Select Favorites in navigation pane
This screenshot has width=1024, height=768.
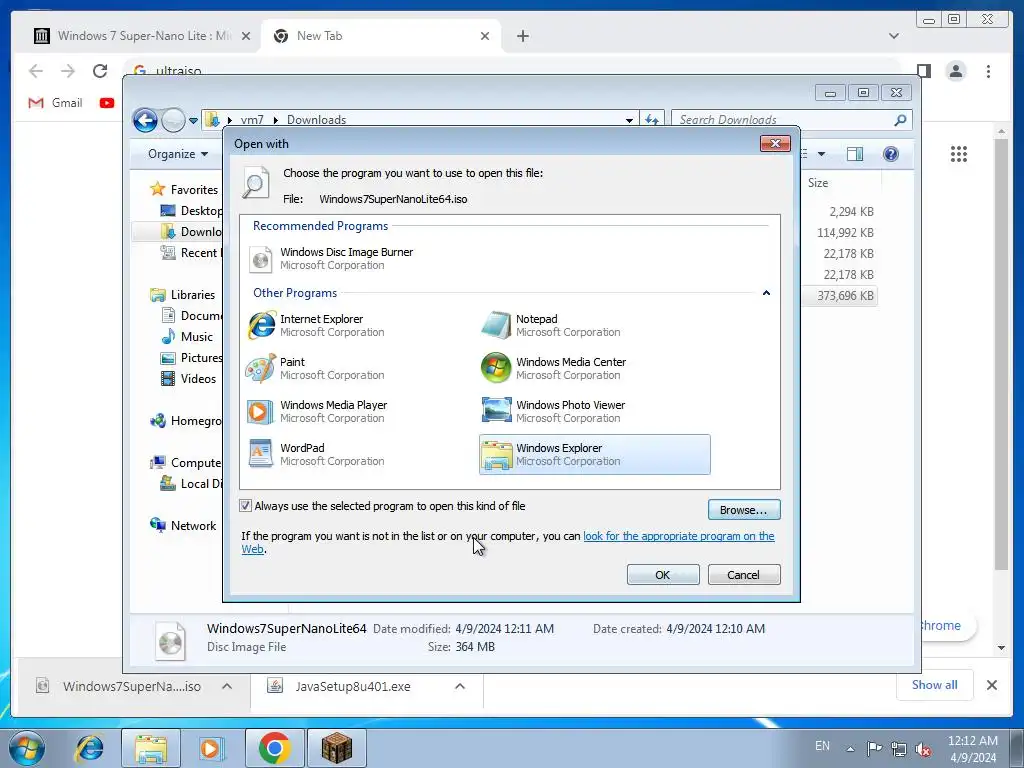pyautogui.click(x=194, y=190)
